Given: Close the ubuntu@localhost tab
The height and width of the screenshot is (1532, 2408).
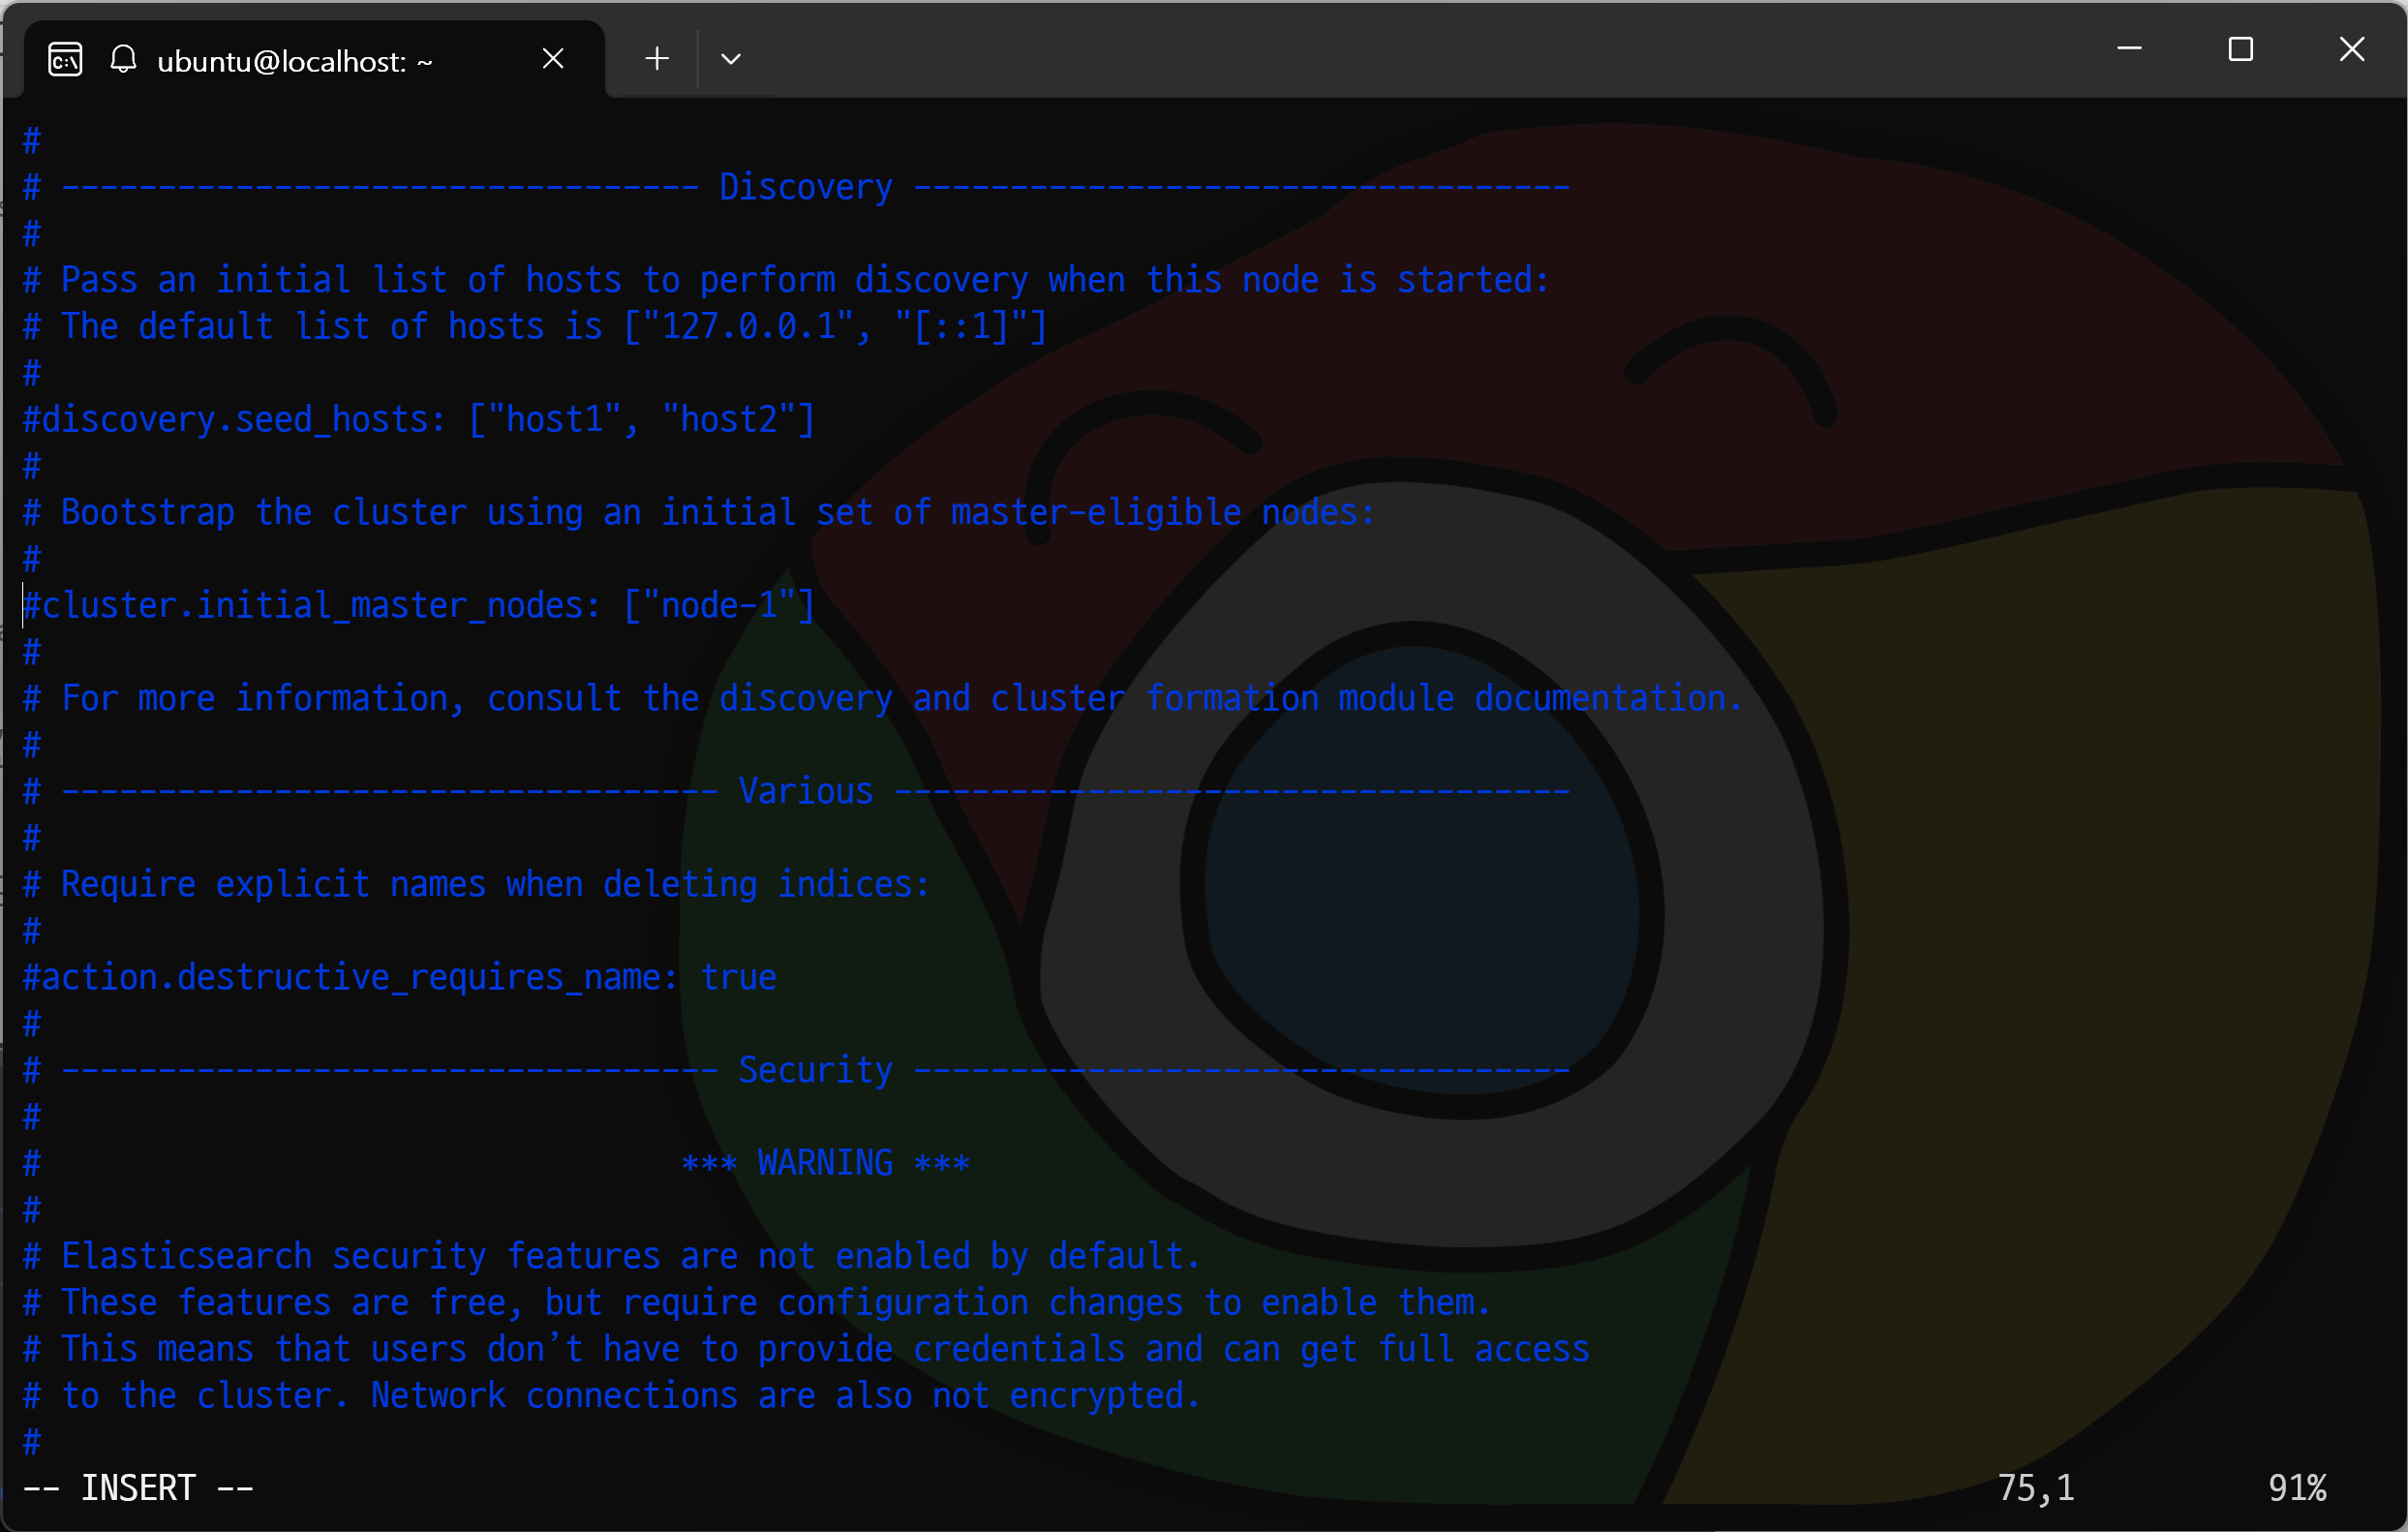Looking at the screenshot, I should [553, 59].
